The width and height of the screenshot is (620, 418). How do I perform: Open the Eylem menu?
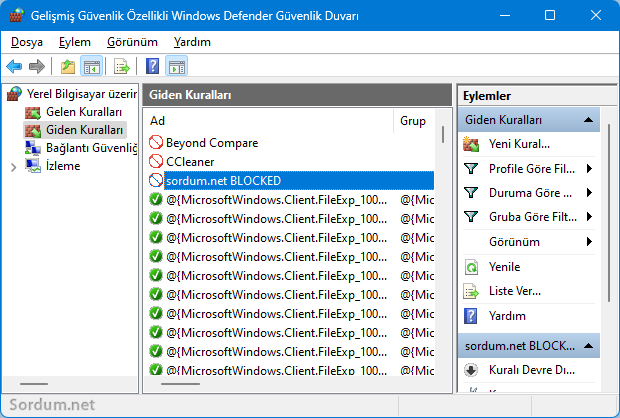75,42
